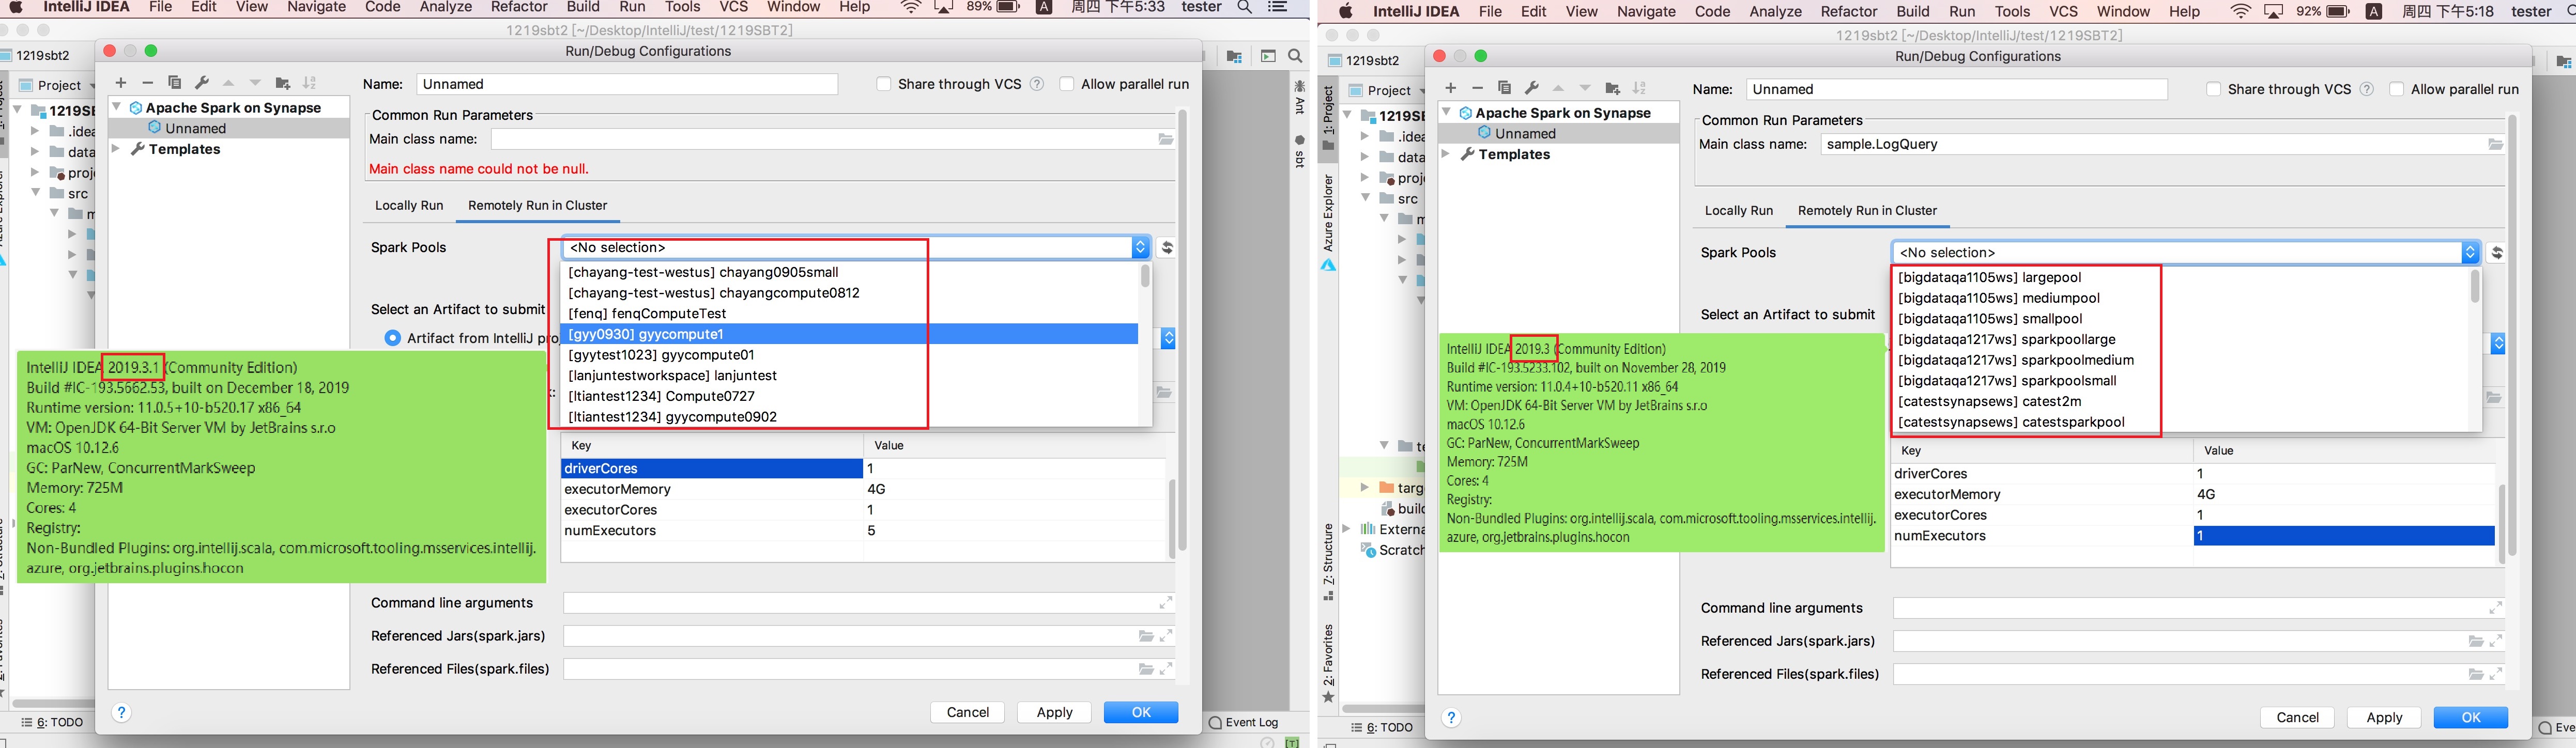Collapse src folder arrow in left project tree
The height and width of the screenshot is (748, 2576).
click(36, 193)
